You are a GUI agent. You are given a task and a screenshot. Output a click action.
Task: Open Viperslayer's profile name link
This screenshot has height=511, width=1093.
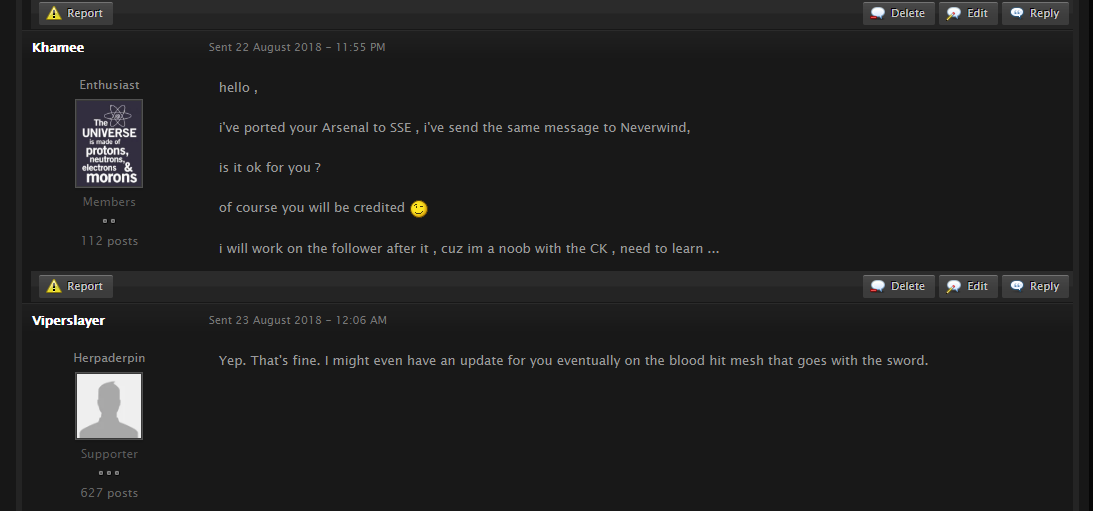pyautogui.click(x=68, y=320)
